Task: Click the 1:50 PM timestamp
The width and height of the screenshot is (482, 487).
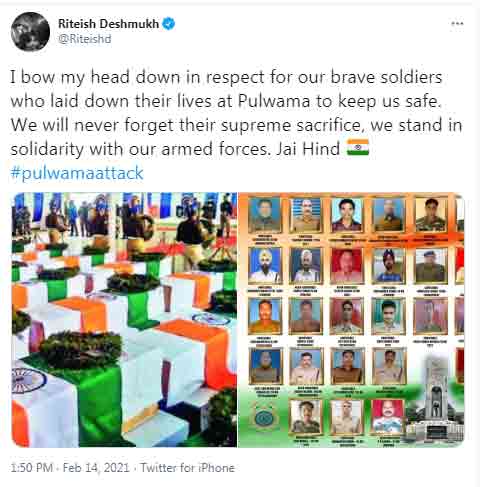Action: 32,468
